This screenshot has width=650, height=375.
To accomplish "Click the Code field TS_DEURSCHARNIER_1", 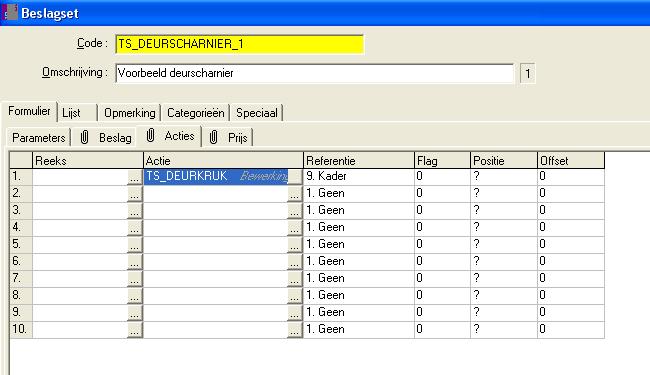I will [x=240, y=44].
